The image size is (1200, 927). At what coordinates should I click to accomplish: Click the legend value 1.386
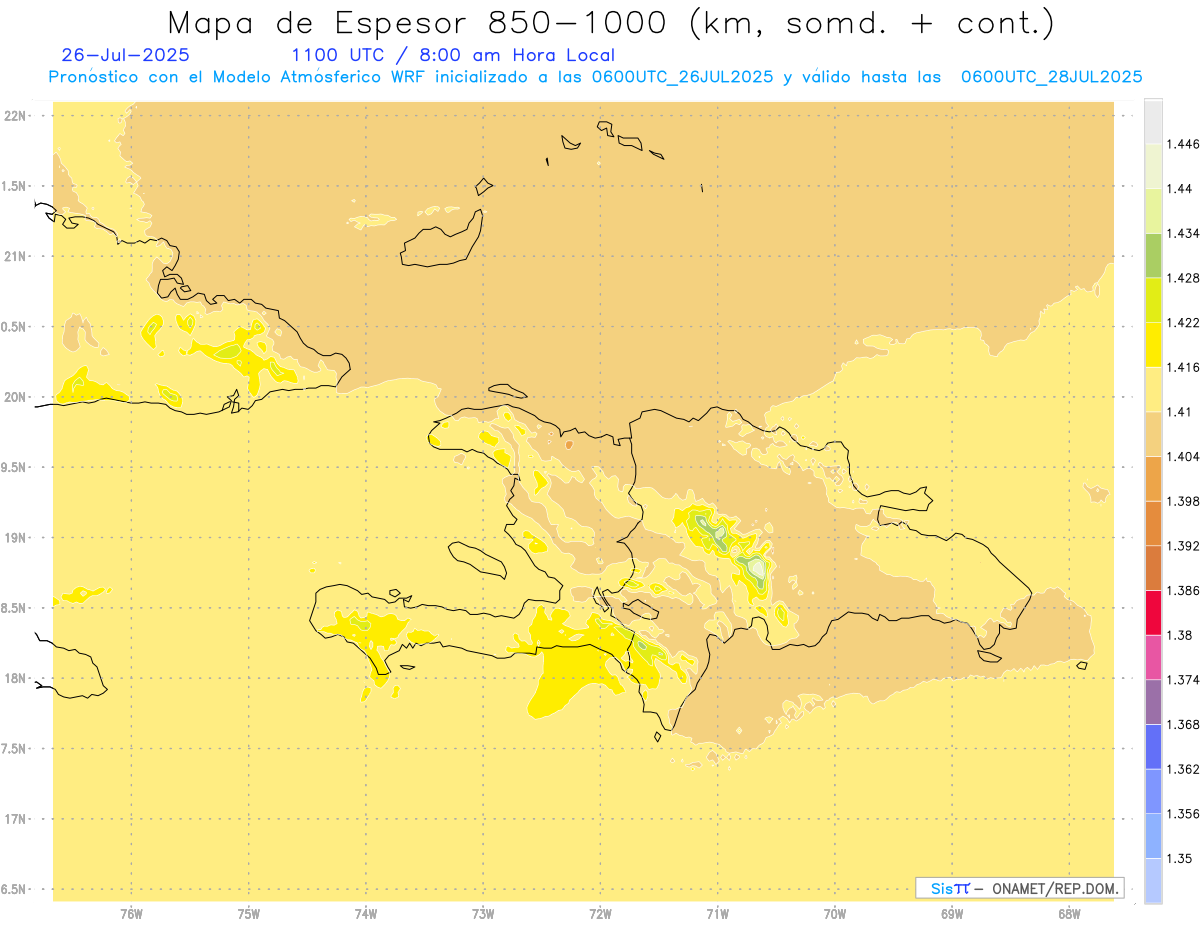pyautogui.click(x=1185, y=590)
